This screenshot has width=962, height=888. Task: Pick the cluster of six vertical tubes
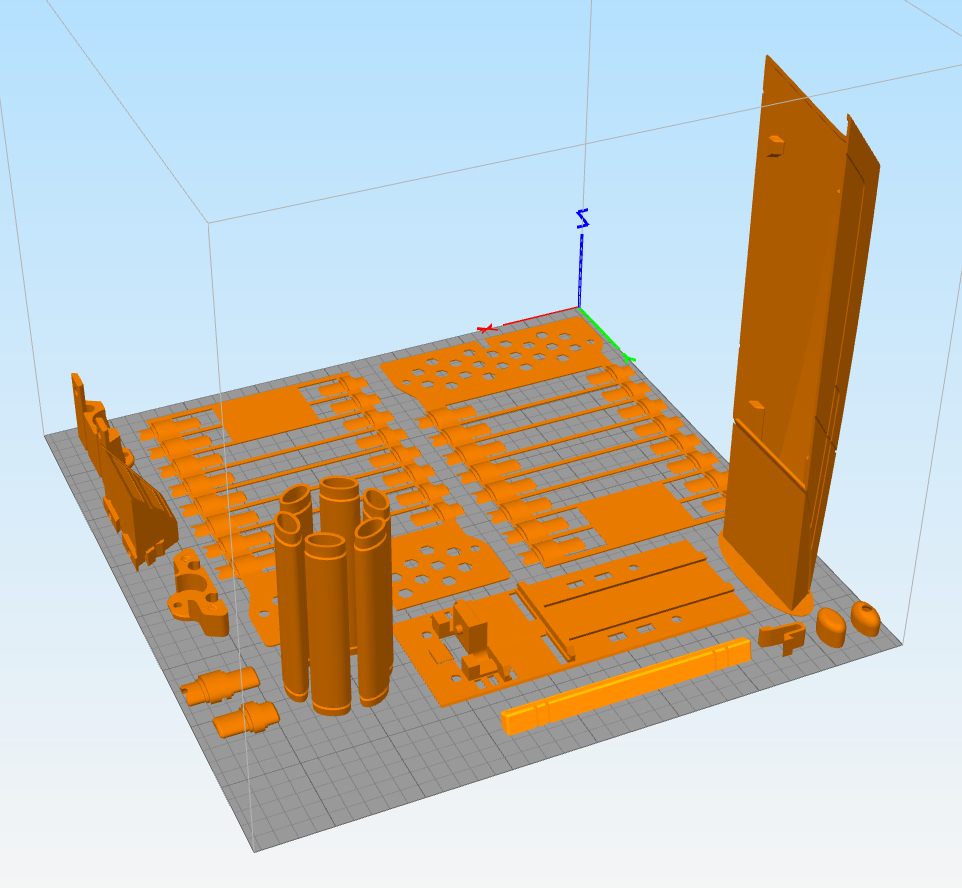334,595
